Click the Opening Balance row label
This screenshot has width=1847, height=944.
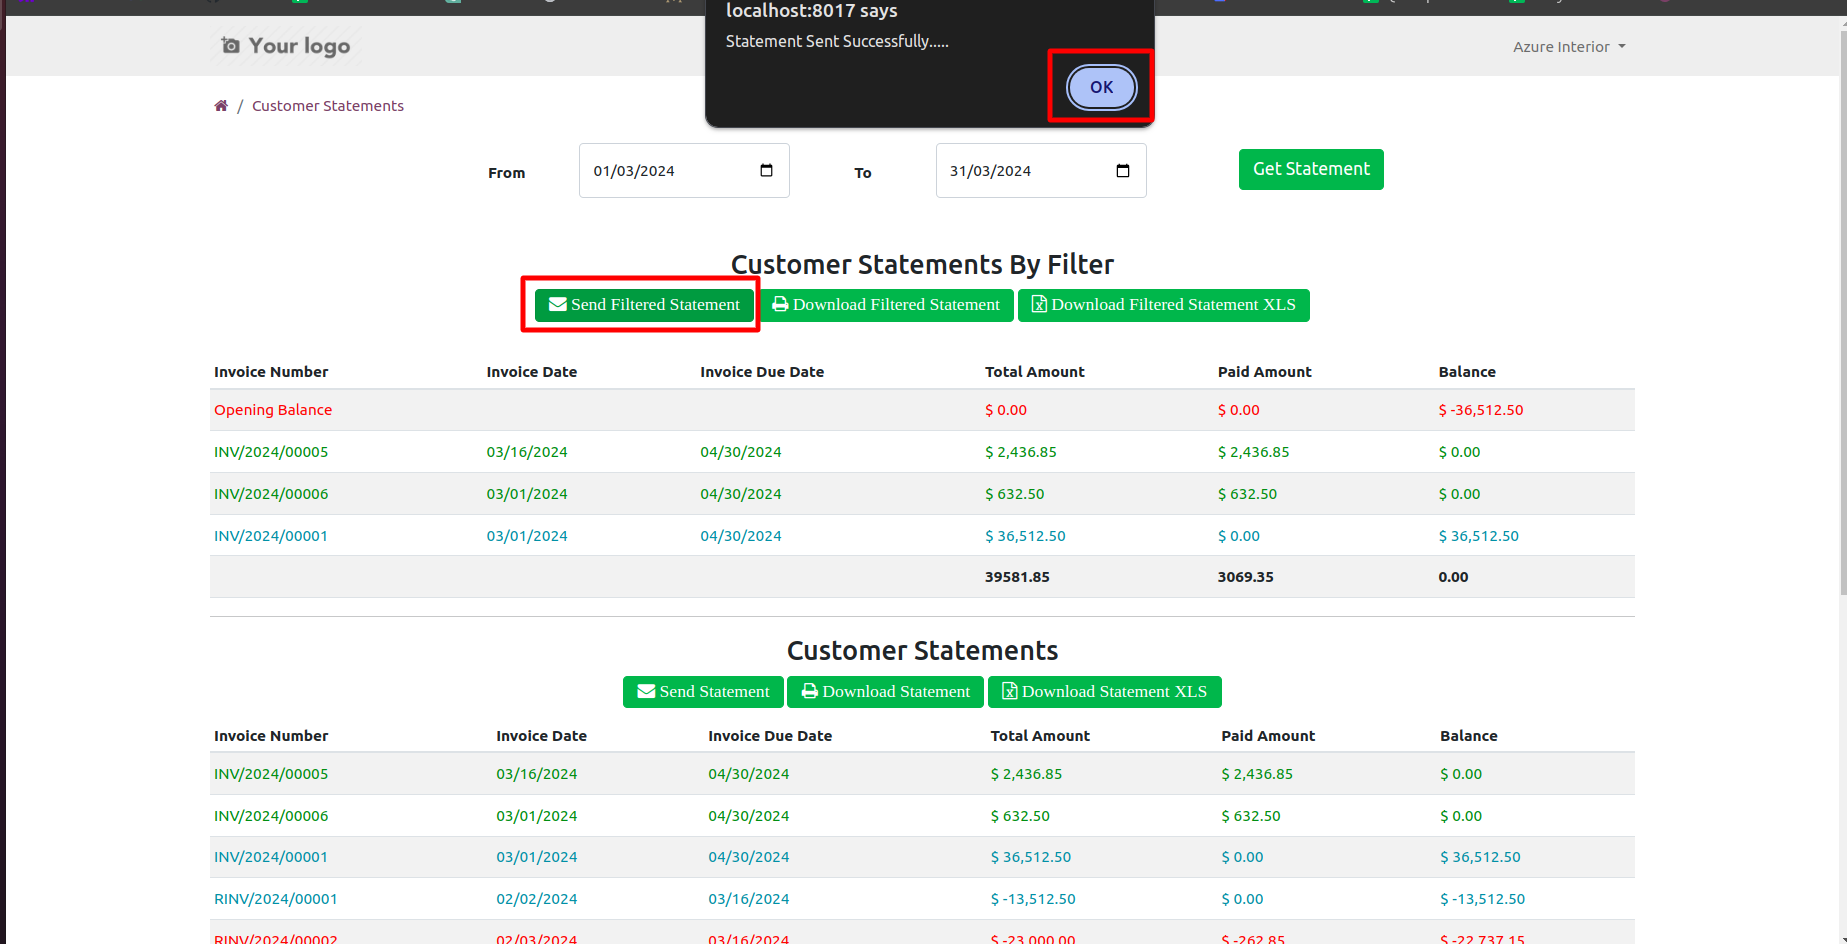coord(273,410)
